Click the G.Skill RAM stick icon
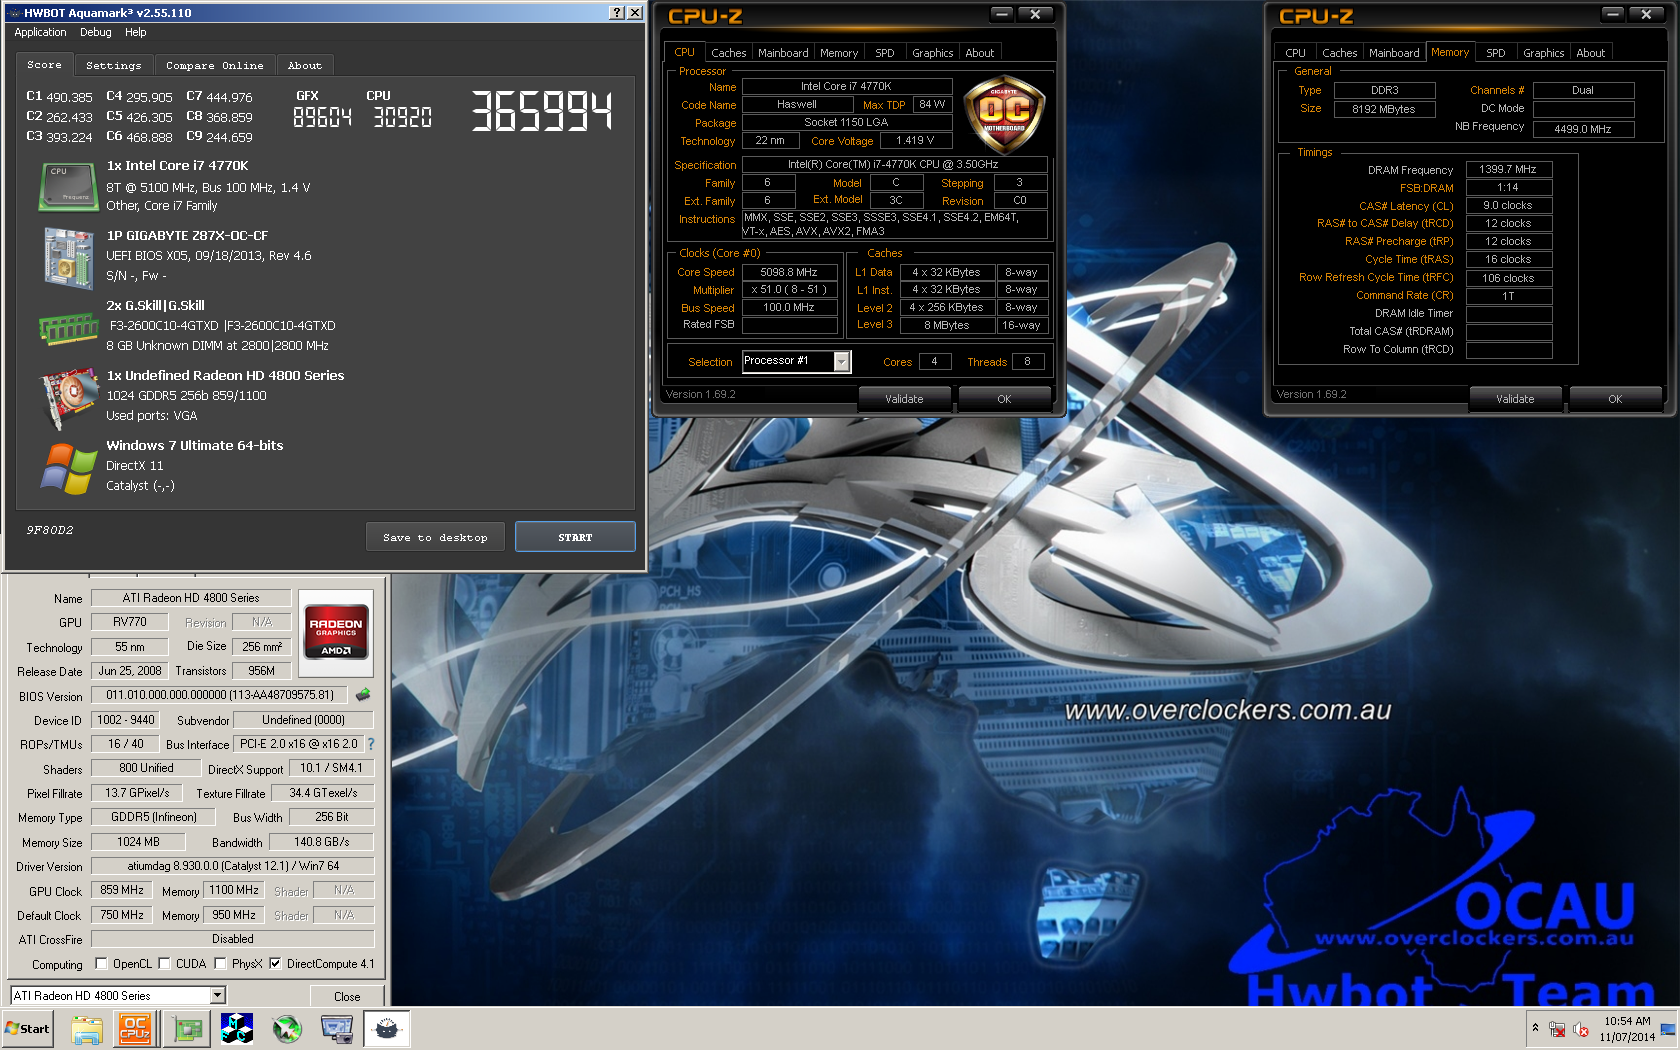This screenshot has height=1050, width=1680. pyautogui.click(x=68, y=327)
